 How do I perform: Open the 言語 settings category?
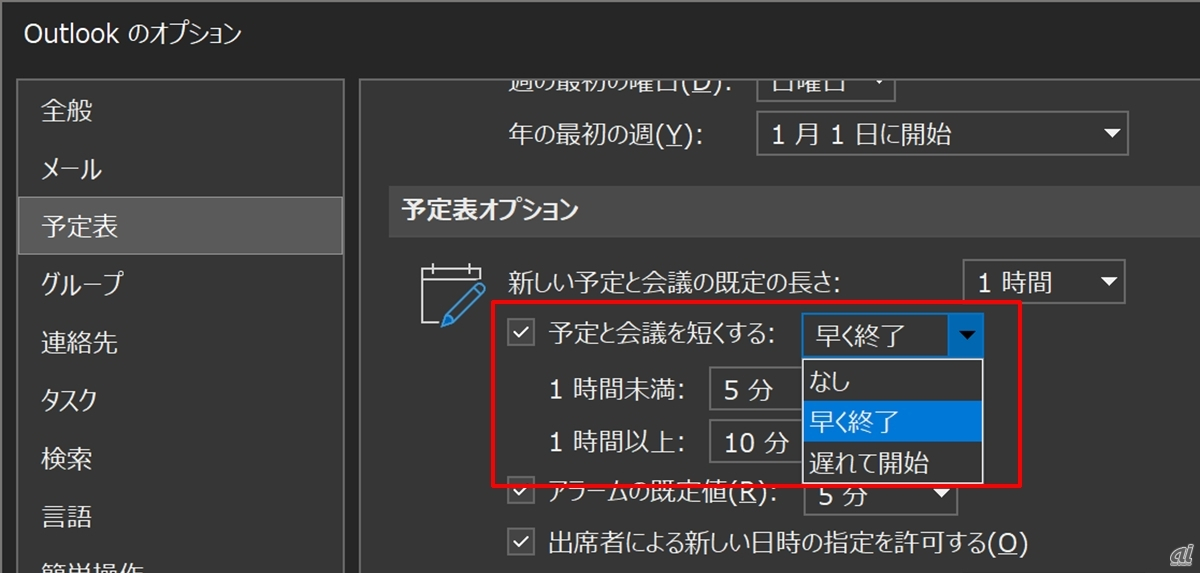pos(181,516)
